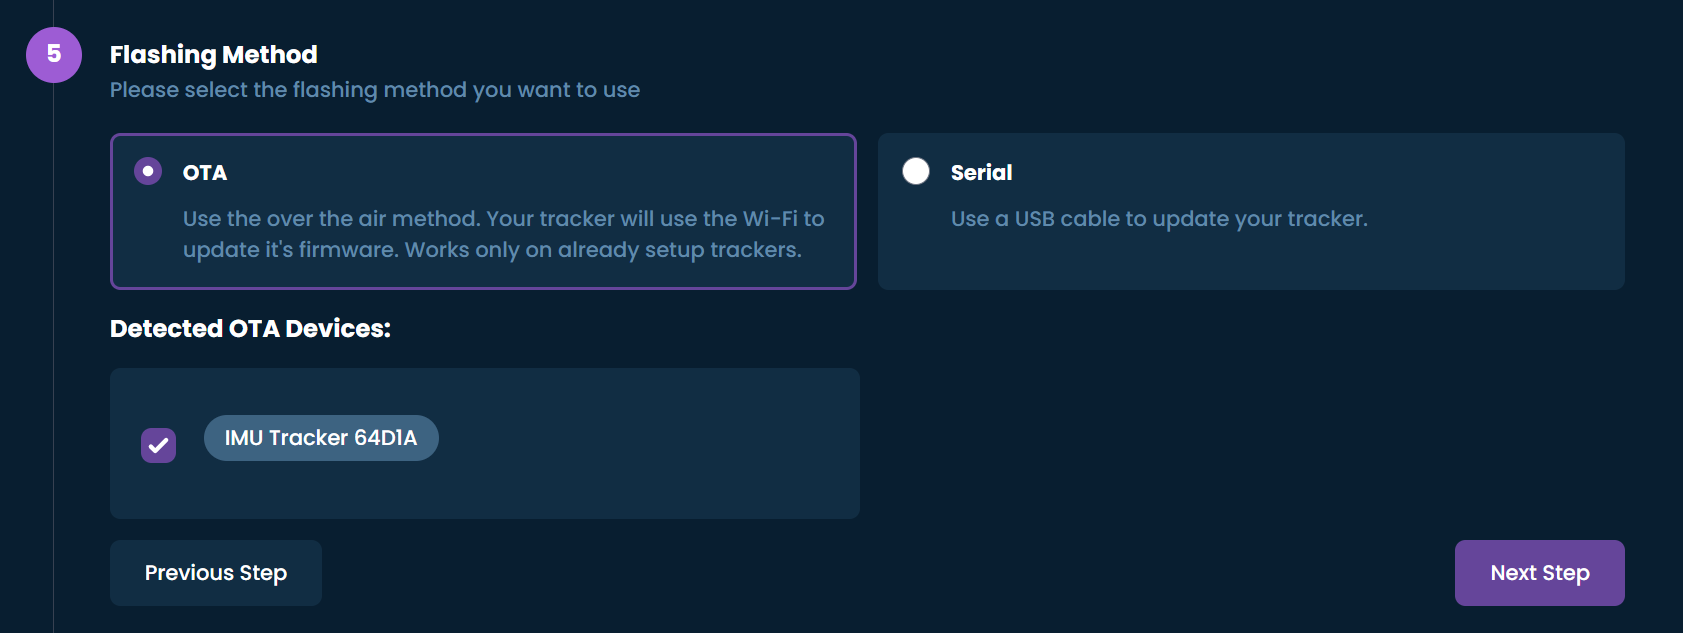Click the purple step 5 circle
The height and width of the screenshot is (633, 1683).
(54, 55)
